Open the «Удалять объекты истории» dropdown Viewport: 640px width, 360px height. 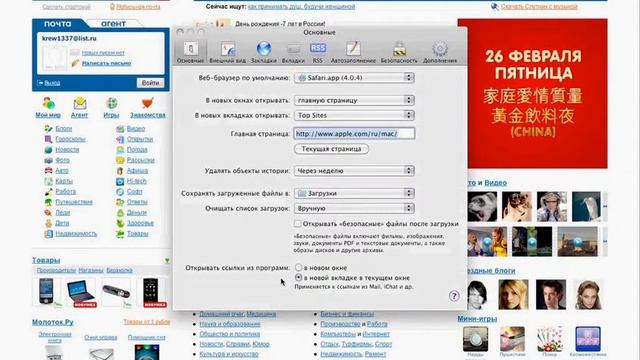click(354, 171)
